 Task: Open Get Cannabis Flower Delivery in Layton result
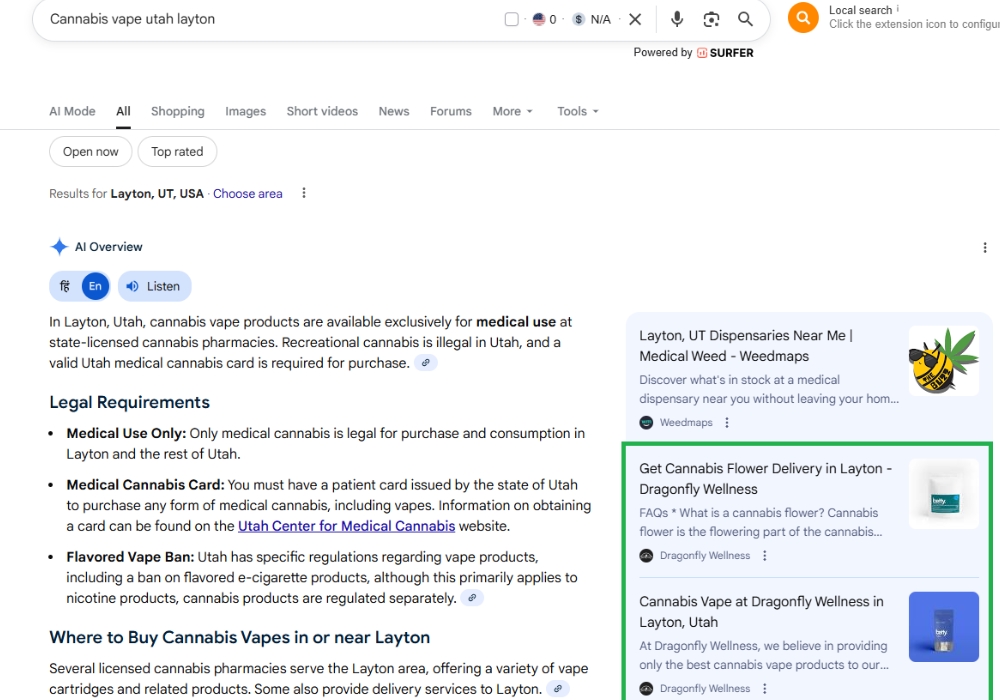click(x=765, y=479)
